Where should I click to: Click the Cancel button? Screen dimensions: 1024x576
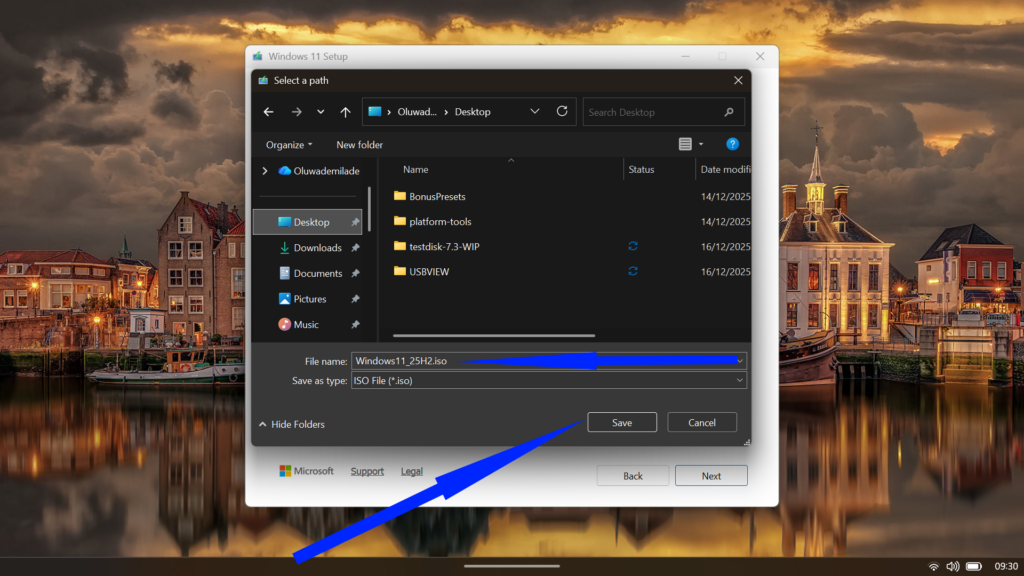point(702,422)
